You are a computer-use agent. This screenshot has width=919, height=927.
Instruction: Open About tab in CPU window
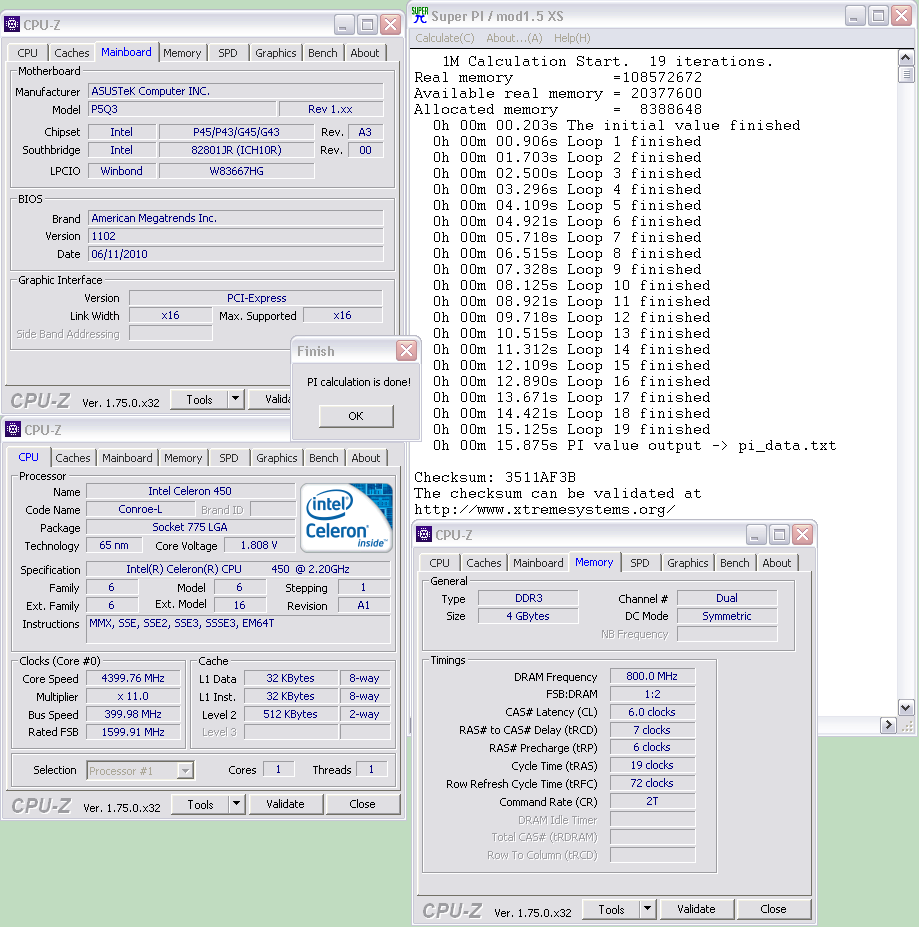(x=366, y=458)
